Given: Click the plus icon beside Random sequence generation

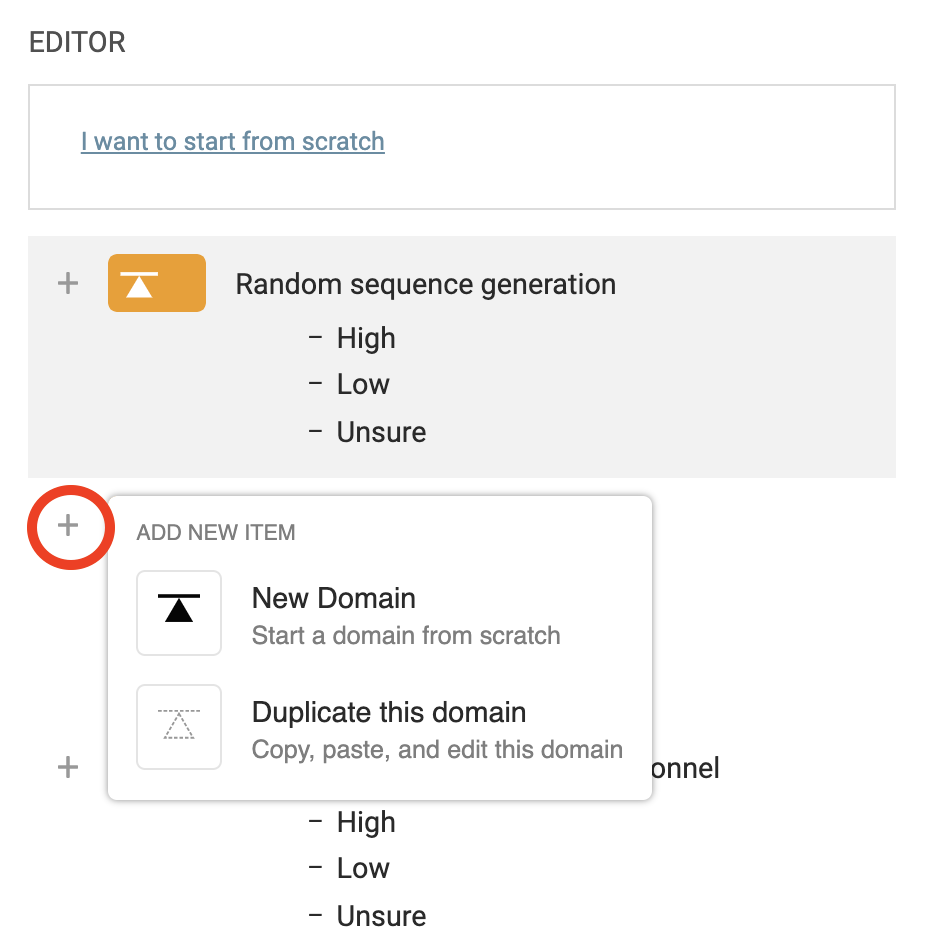Looking at the screenshot, I should tap(67, 284).
